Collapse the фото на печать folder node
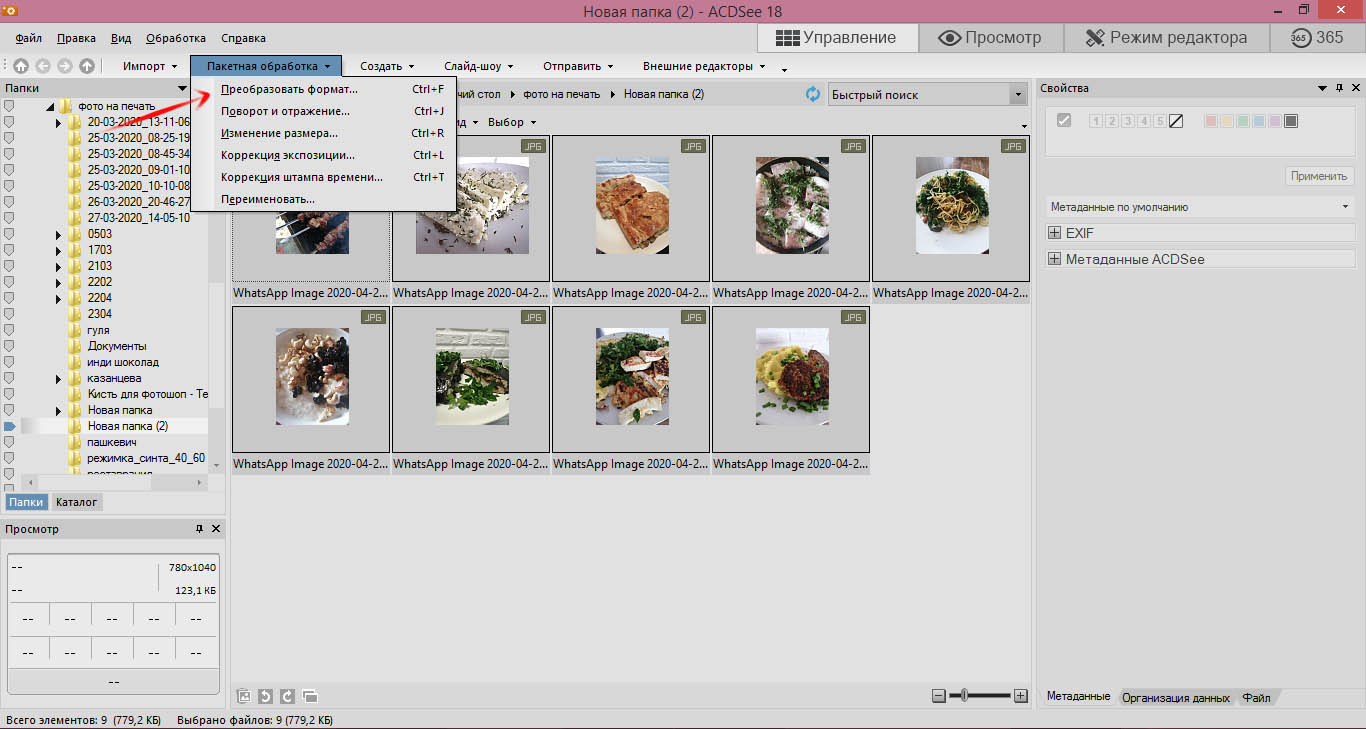Viewport: 1366px width, 729px height. pos(48,106)
